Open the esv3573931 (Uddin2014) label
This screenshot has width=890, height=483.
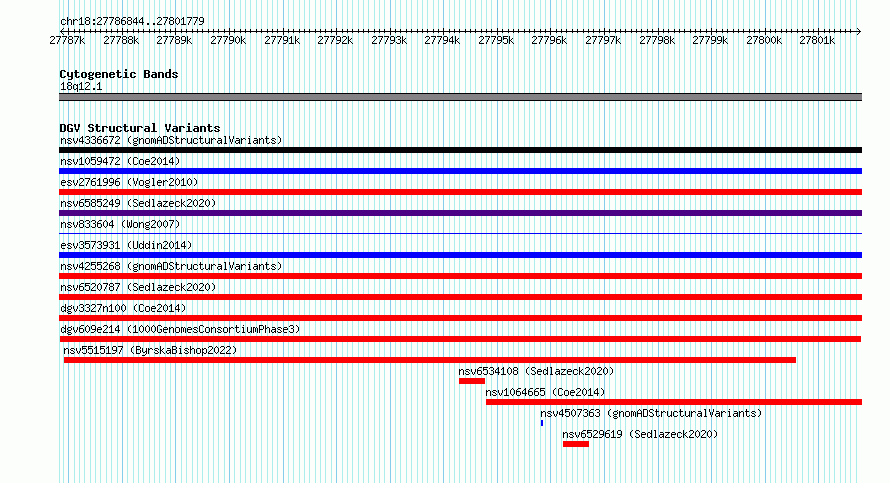click(x=126, y=246)
